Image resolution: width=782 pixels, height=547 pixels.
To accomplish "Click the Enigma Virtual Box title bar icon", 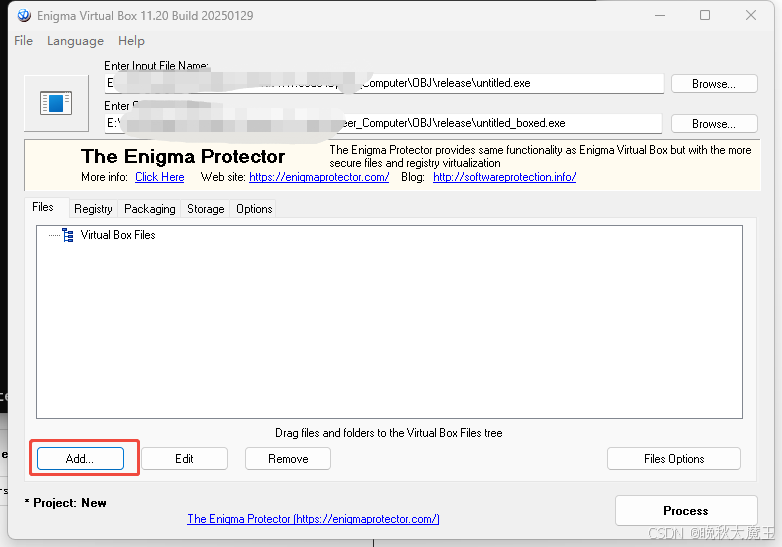I will 23,15.
